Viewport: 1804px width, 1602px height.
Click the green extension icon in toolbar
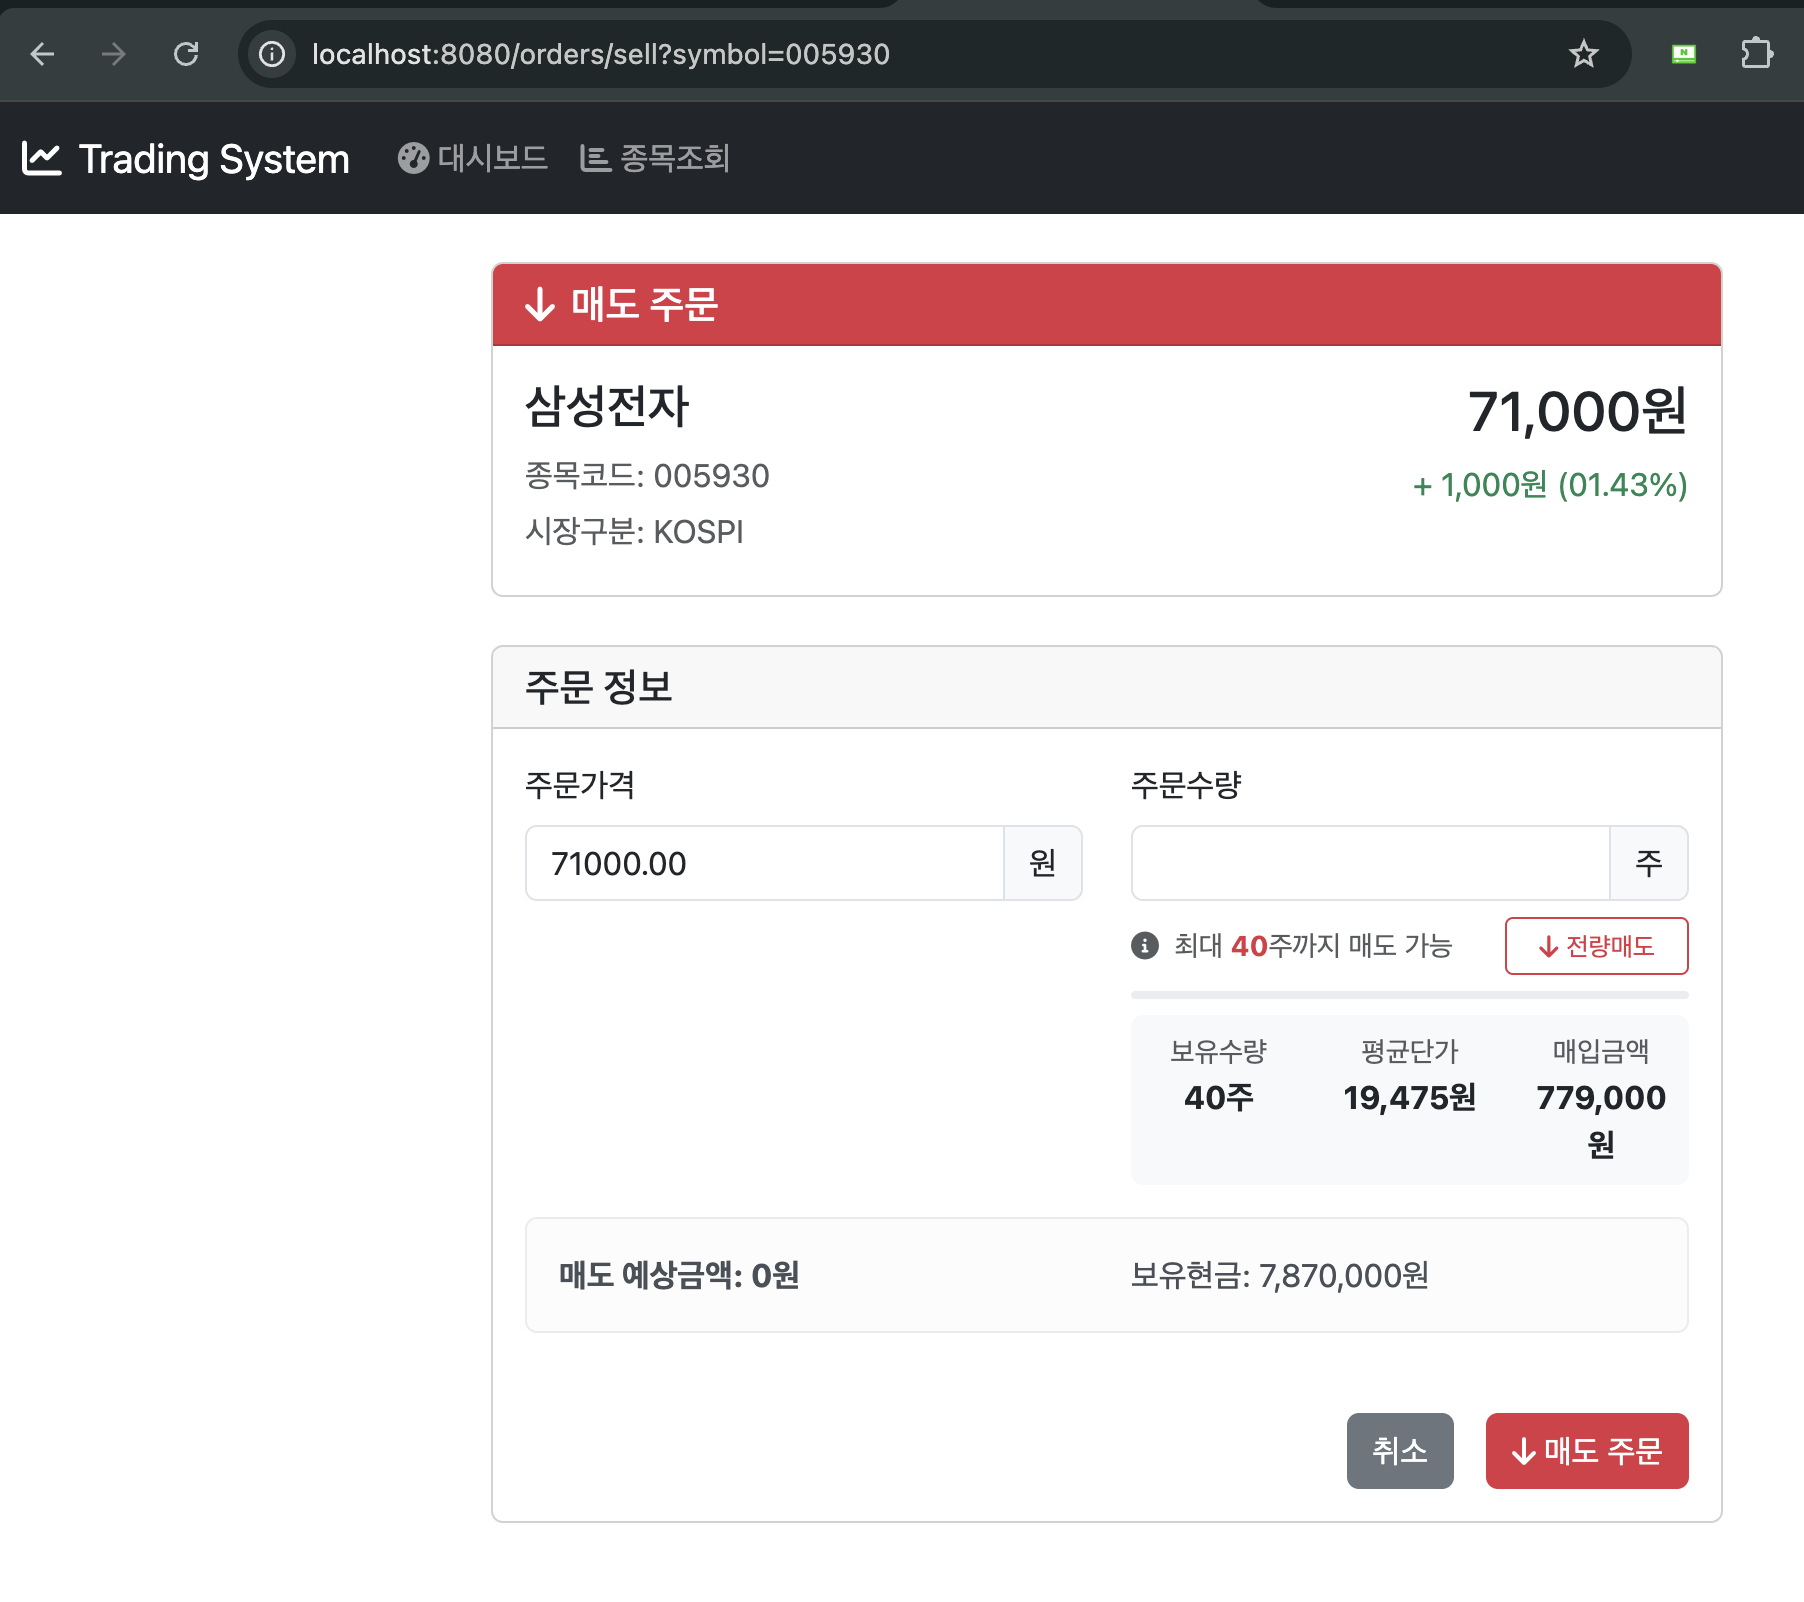point(1683,55)
